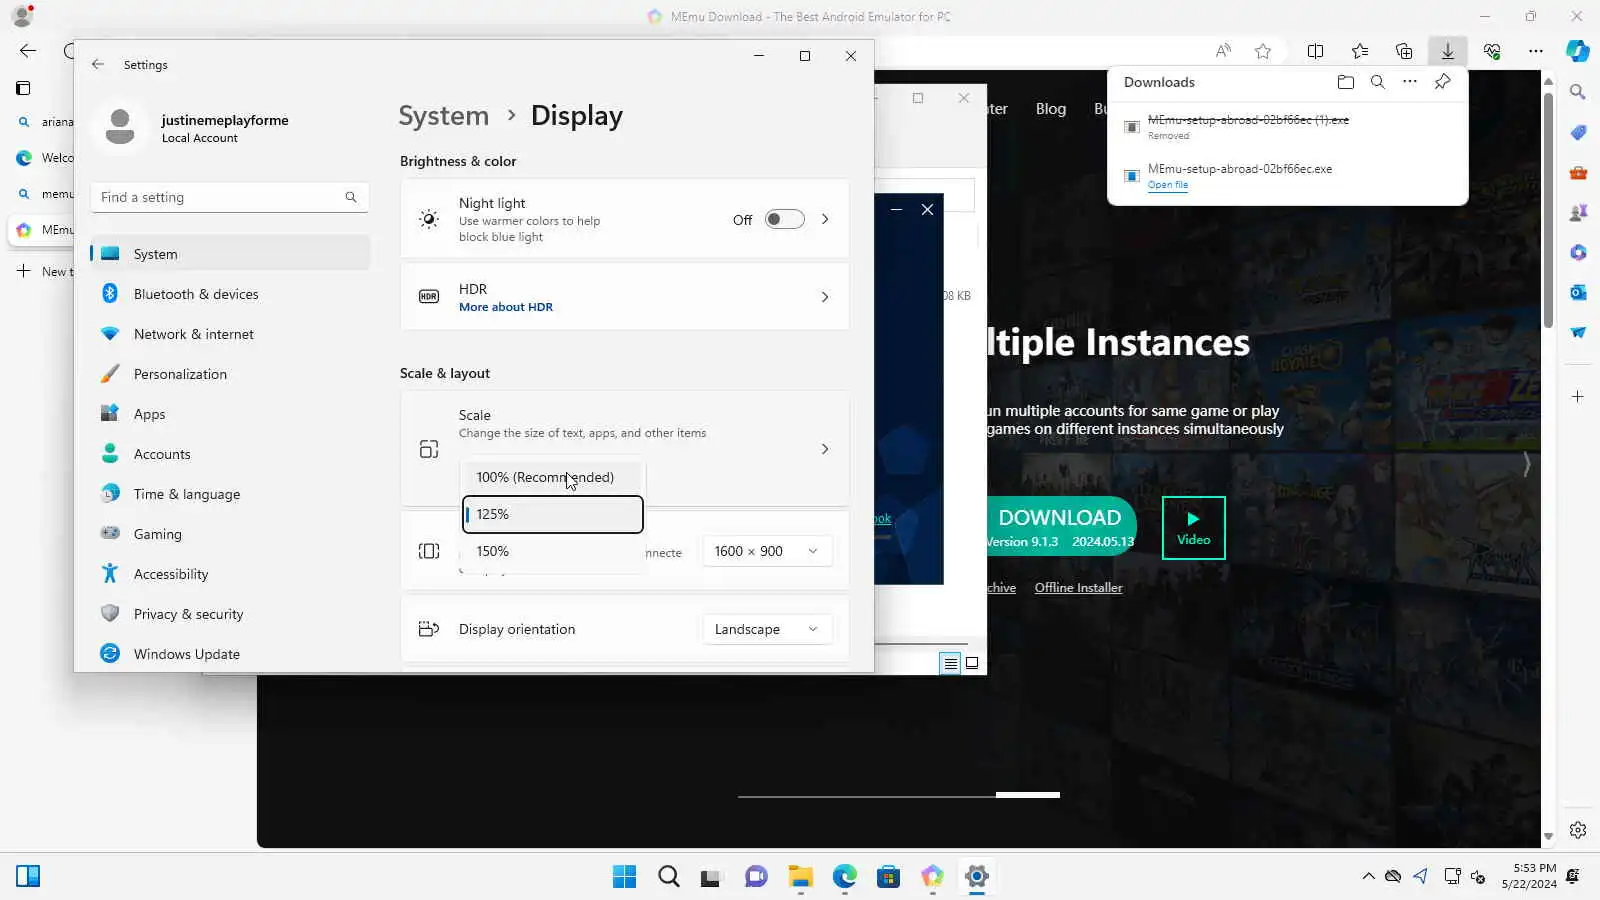This screenshot has width=1600, height=900.
Task: Click the magnifier icon in Find a setting
Action: pyautogui.click(x=351, y=197)
